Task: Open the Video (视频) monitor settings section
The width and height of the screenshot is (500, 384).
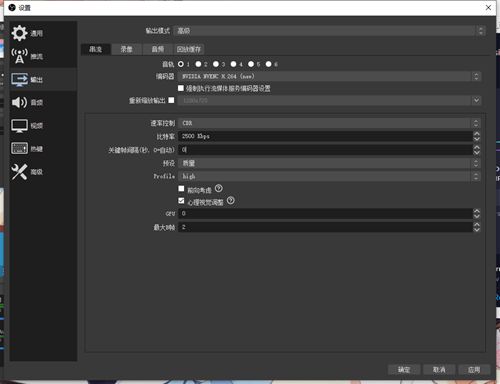Action: tap(43, 126)
